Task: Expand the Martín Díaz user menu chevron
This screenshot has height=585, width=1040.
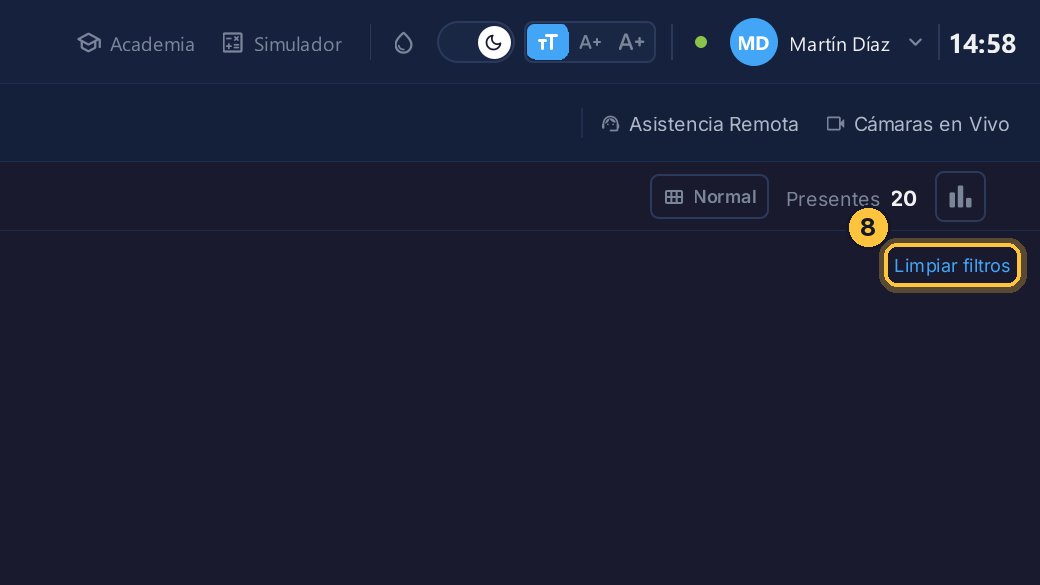Action: pyautogui.click(x=915, y=42)
